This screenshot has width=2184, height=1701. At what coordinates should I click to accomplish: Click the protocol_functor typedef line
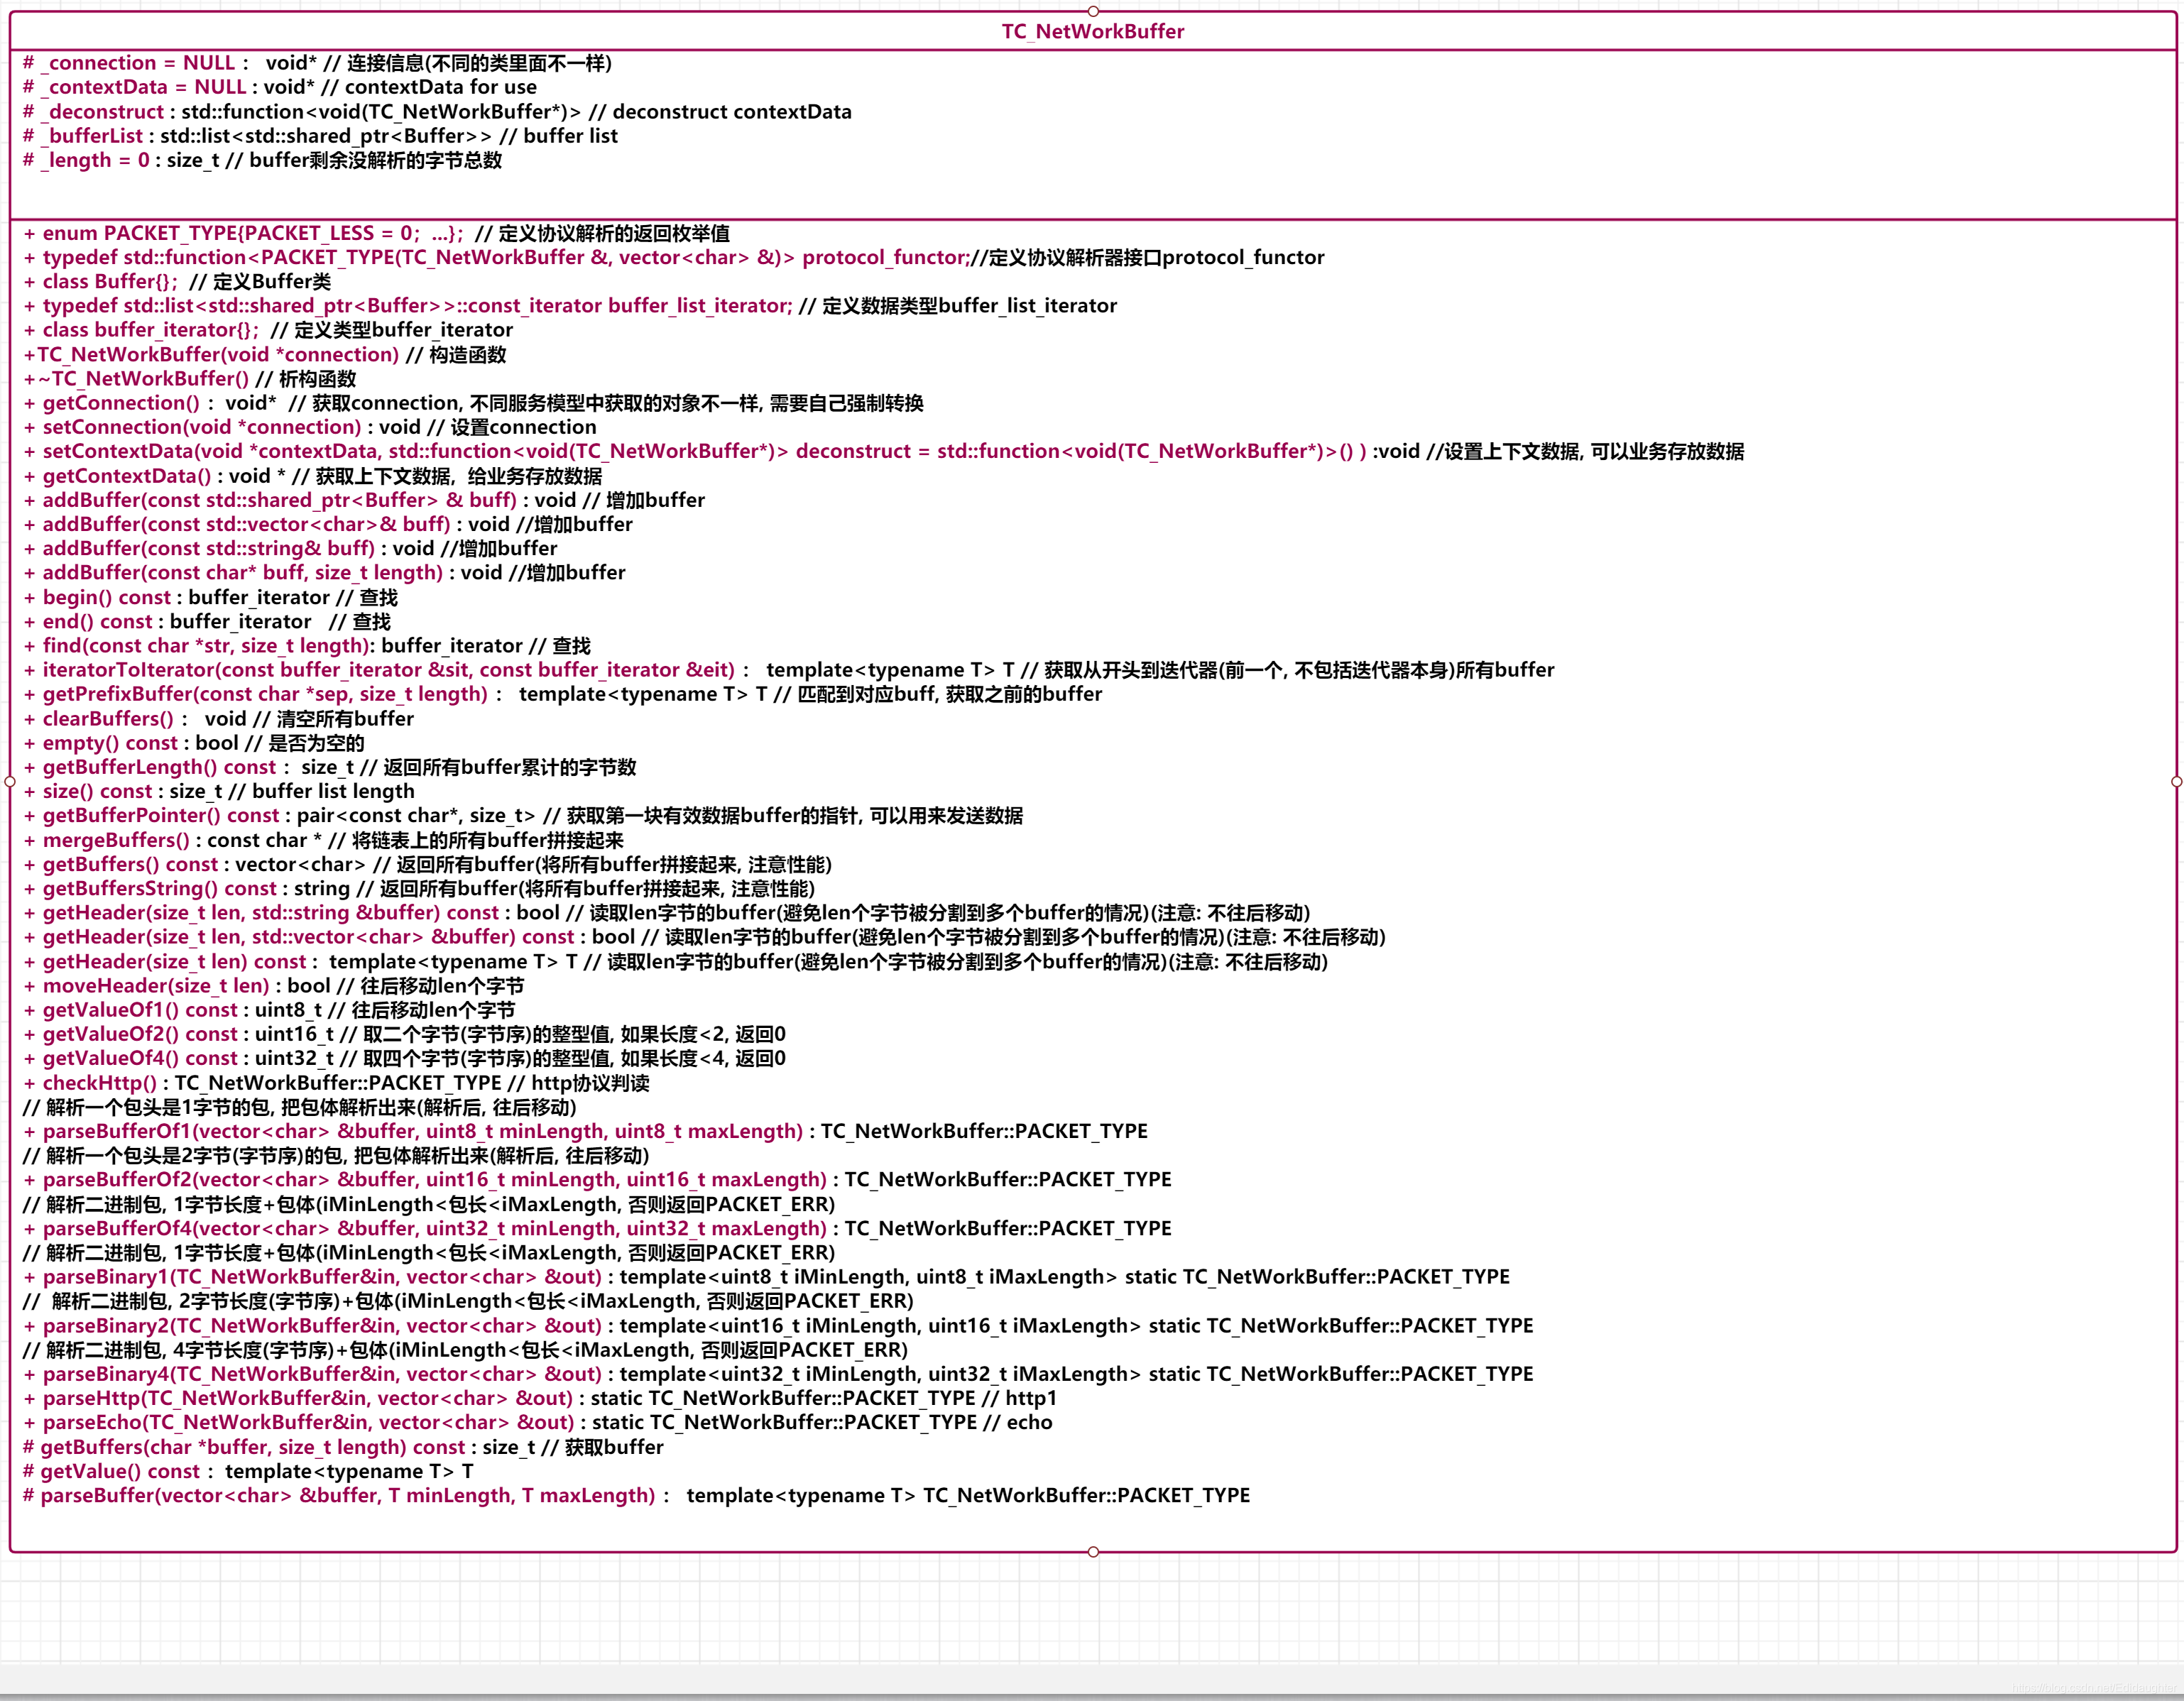point(672,257)
